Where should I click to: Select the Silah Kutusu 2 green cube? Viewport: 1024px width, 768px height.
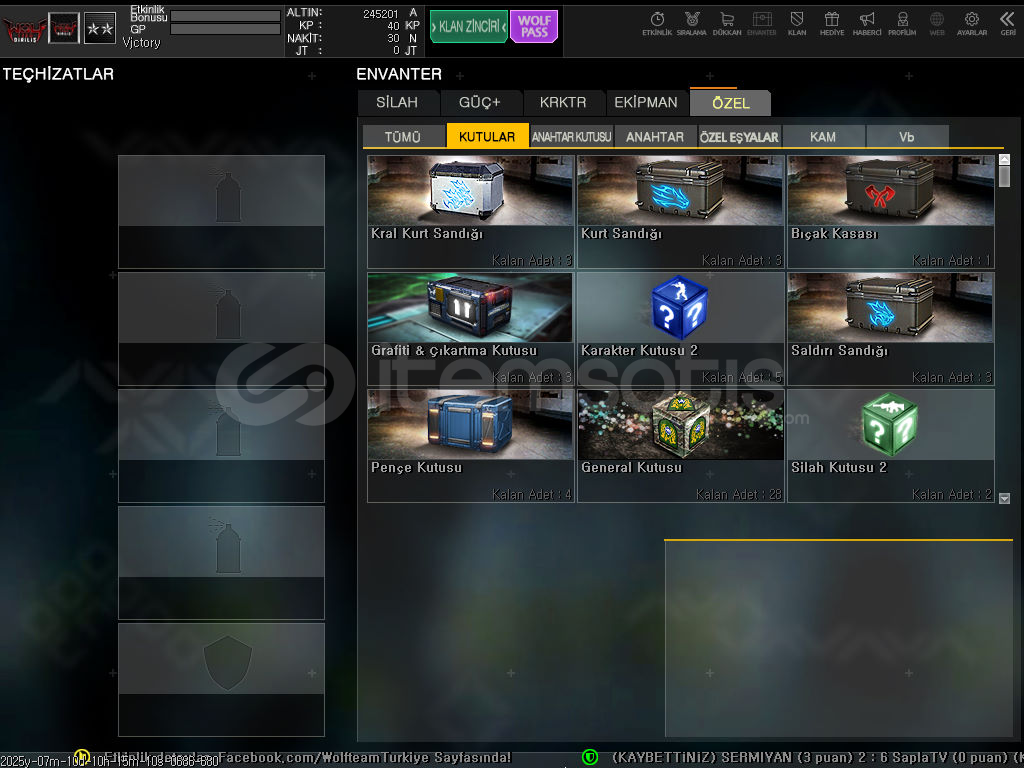click(890, 424)
